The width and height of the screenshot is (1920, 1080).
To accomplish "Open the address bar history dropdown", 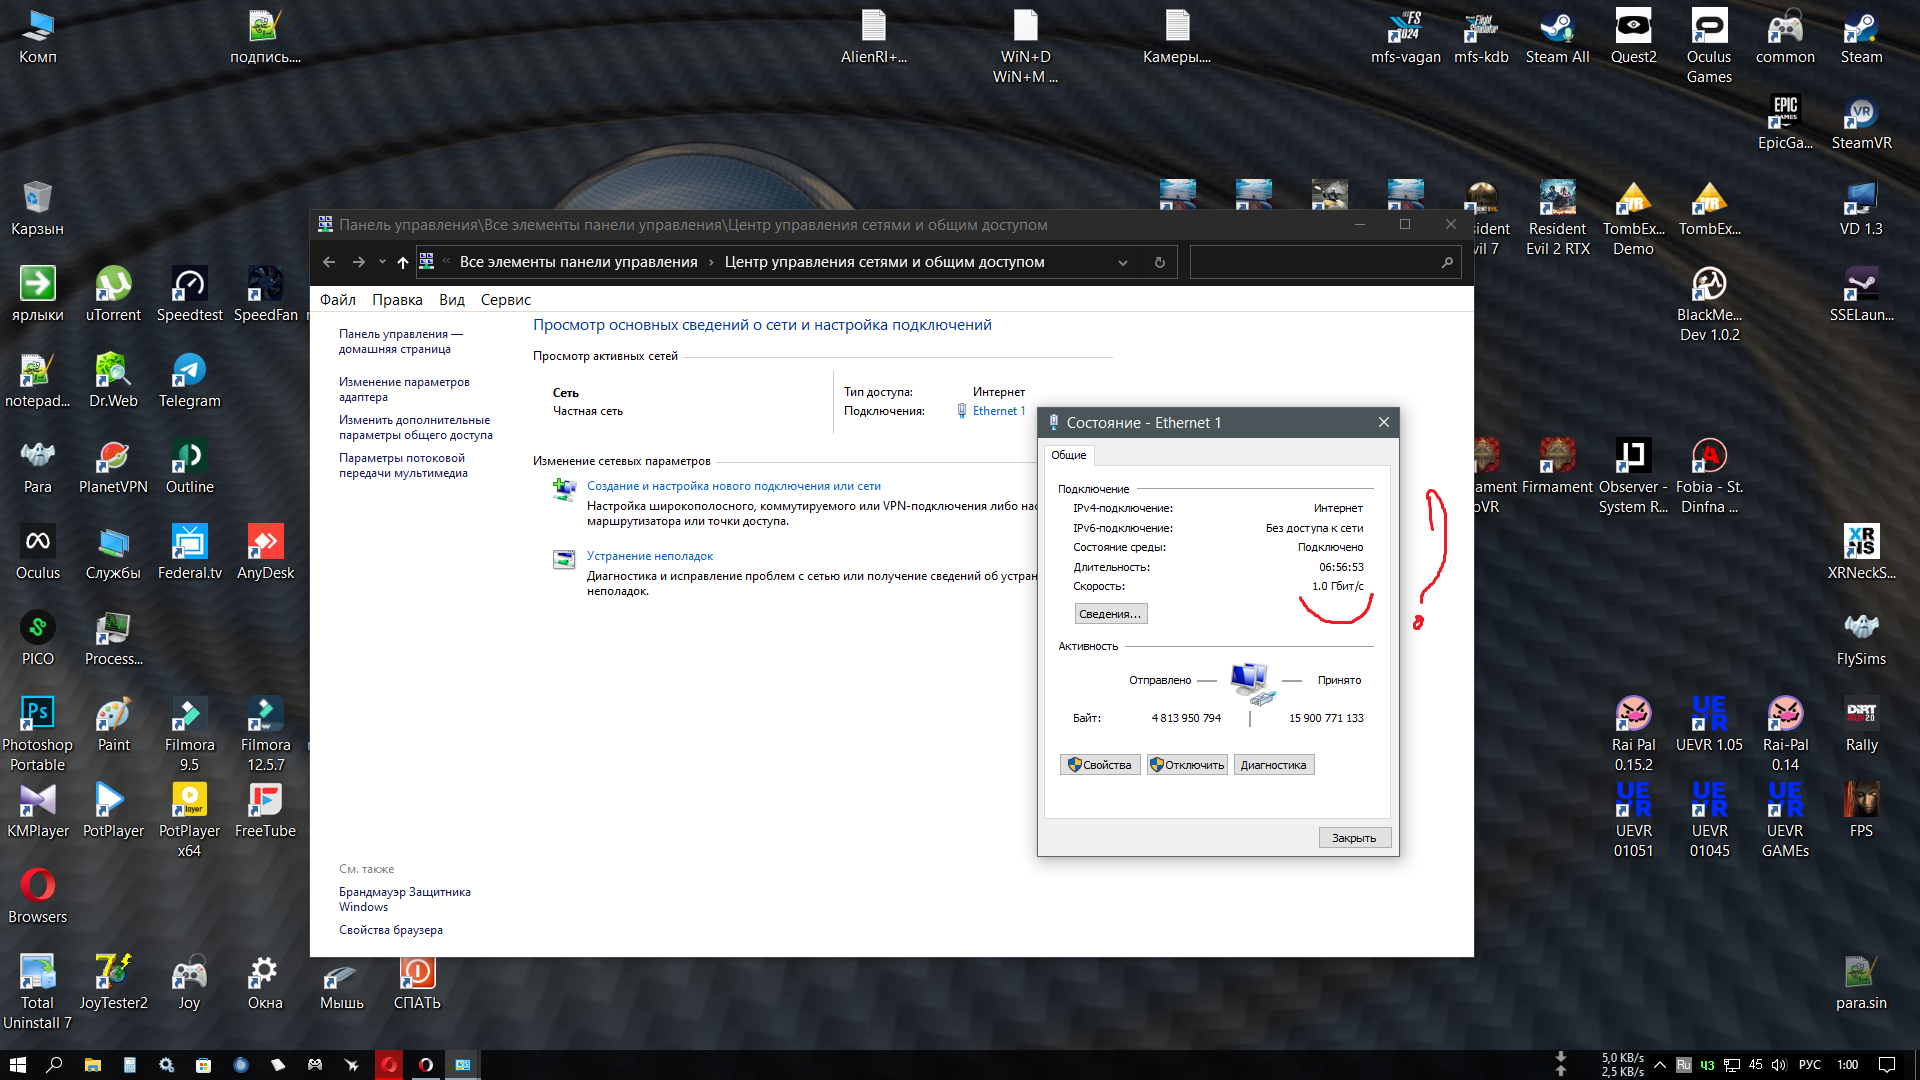I will 1123,262.
